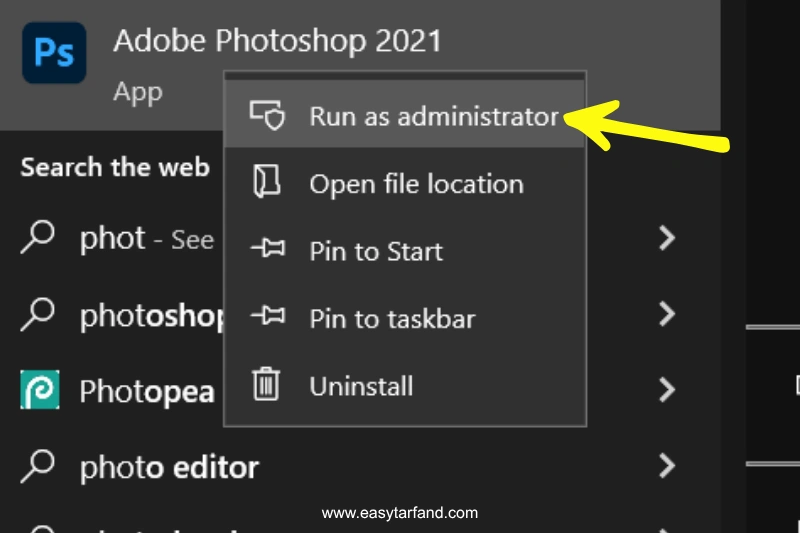Image resolution: width=800 pixels, height=533 pixels.
Task: Search the web for 'phot'
Action: (x=113, y=238)
